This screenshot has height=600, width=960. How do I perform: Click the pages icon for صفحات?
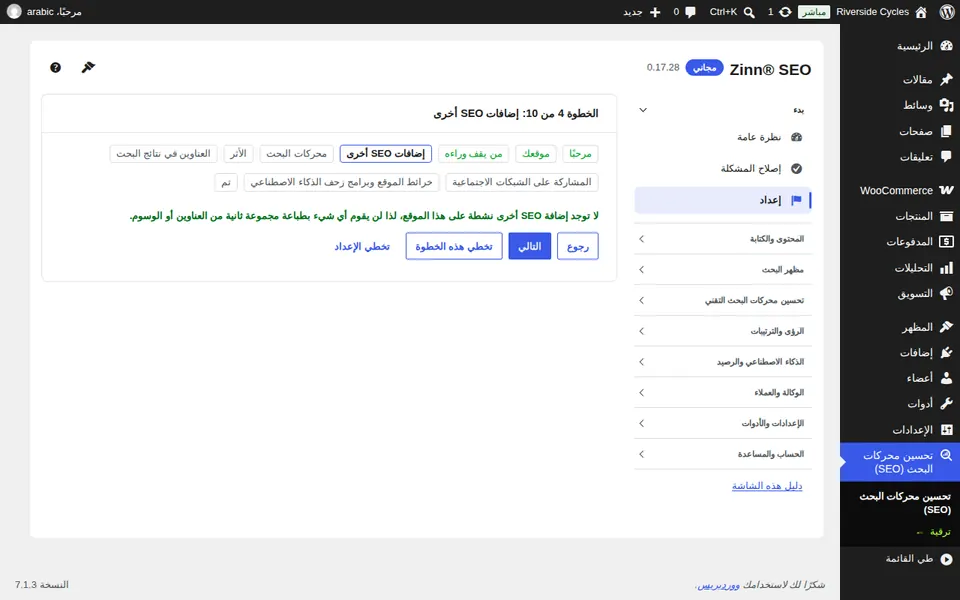(947, 131)
